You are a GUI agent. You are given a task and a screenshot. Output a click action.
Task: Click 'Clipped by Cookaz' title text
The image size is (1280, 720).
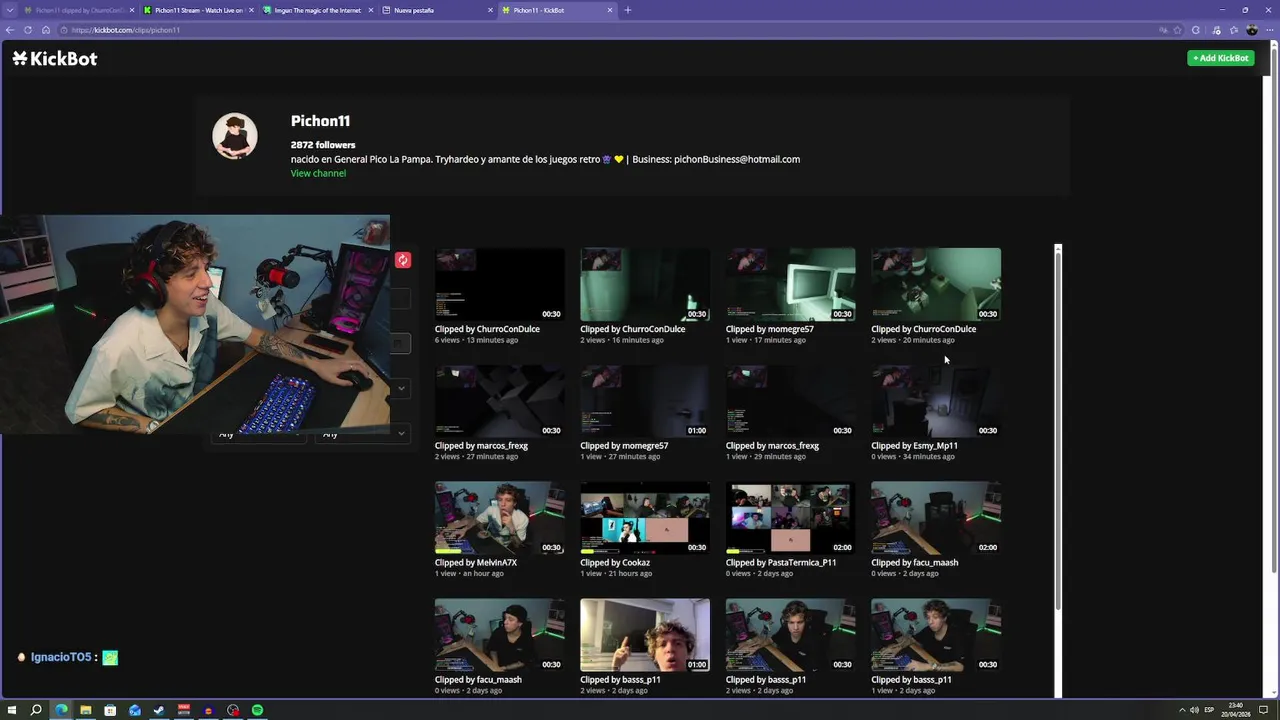[615, 563]
